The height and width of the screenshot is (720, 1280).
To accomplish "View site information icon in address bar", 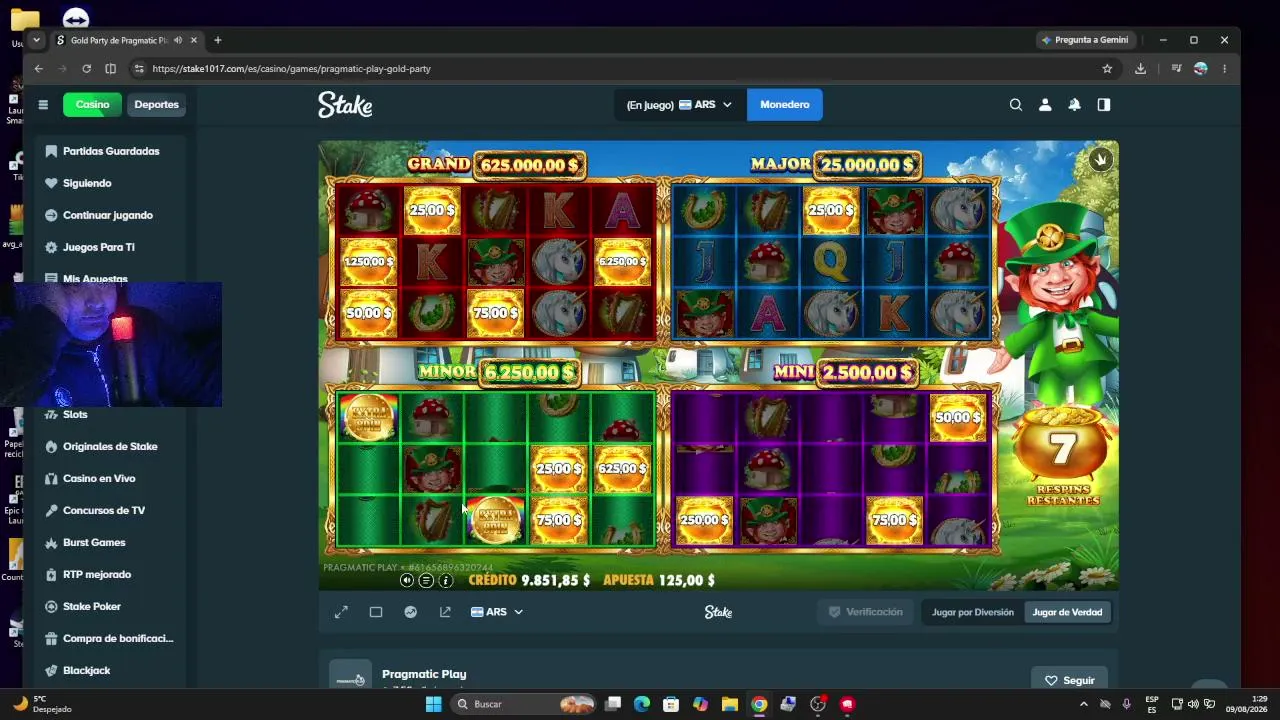I will tap(139, 69).
